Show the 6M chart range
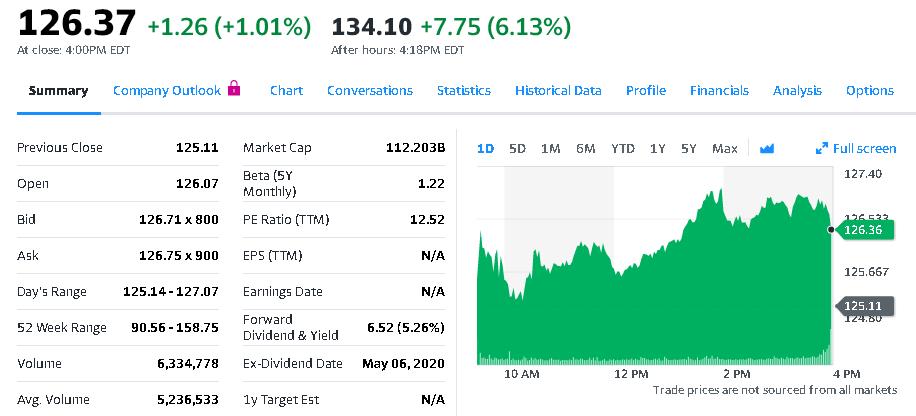Screen dimensions: 916x416 click(x=585, y=149)
